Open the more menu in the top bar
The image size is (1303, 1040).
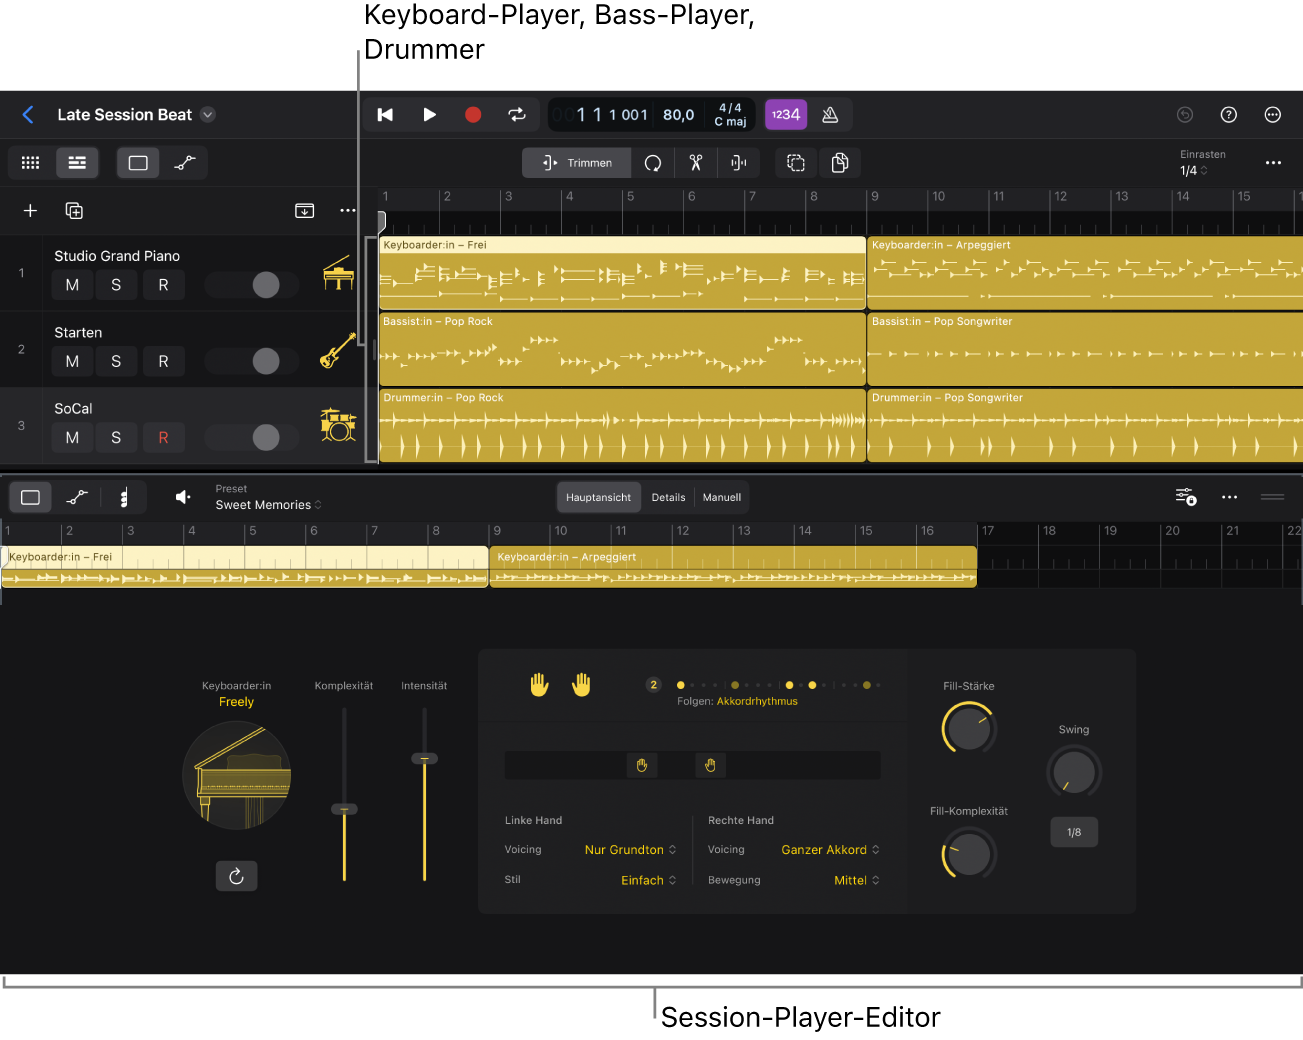click(x=1273, y=115)
